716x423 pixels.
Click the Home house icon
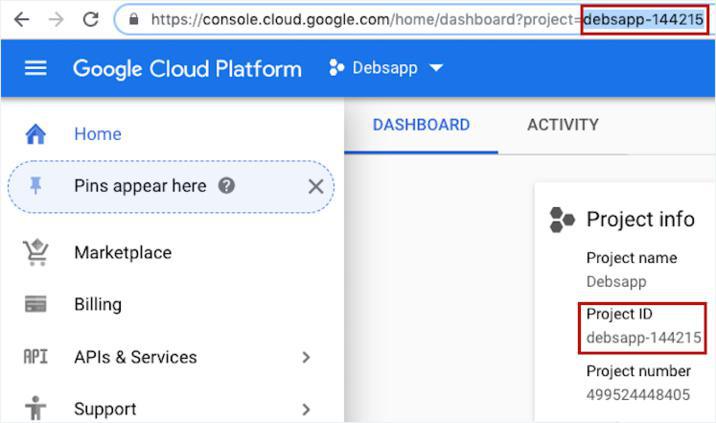36,134
